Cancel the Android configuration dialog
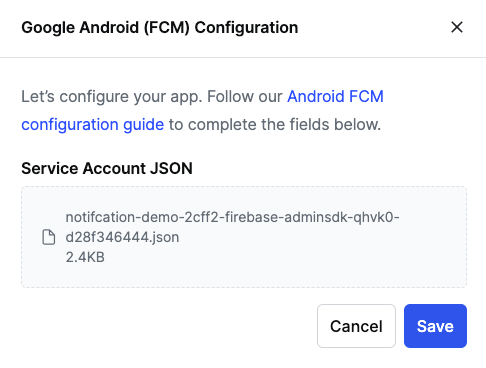Screen dimensions: 486x368 click(x=356, y=326)
